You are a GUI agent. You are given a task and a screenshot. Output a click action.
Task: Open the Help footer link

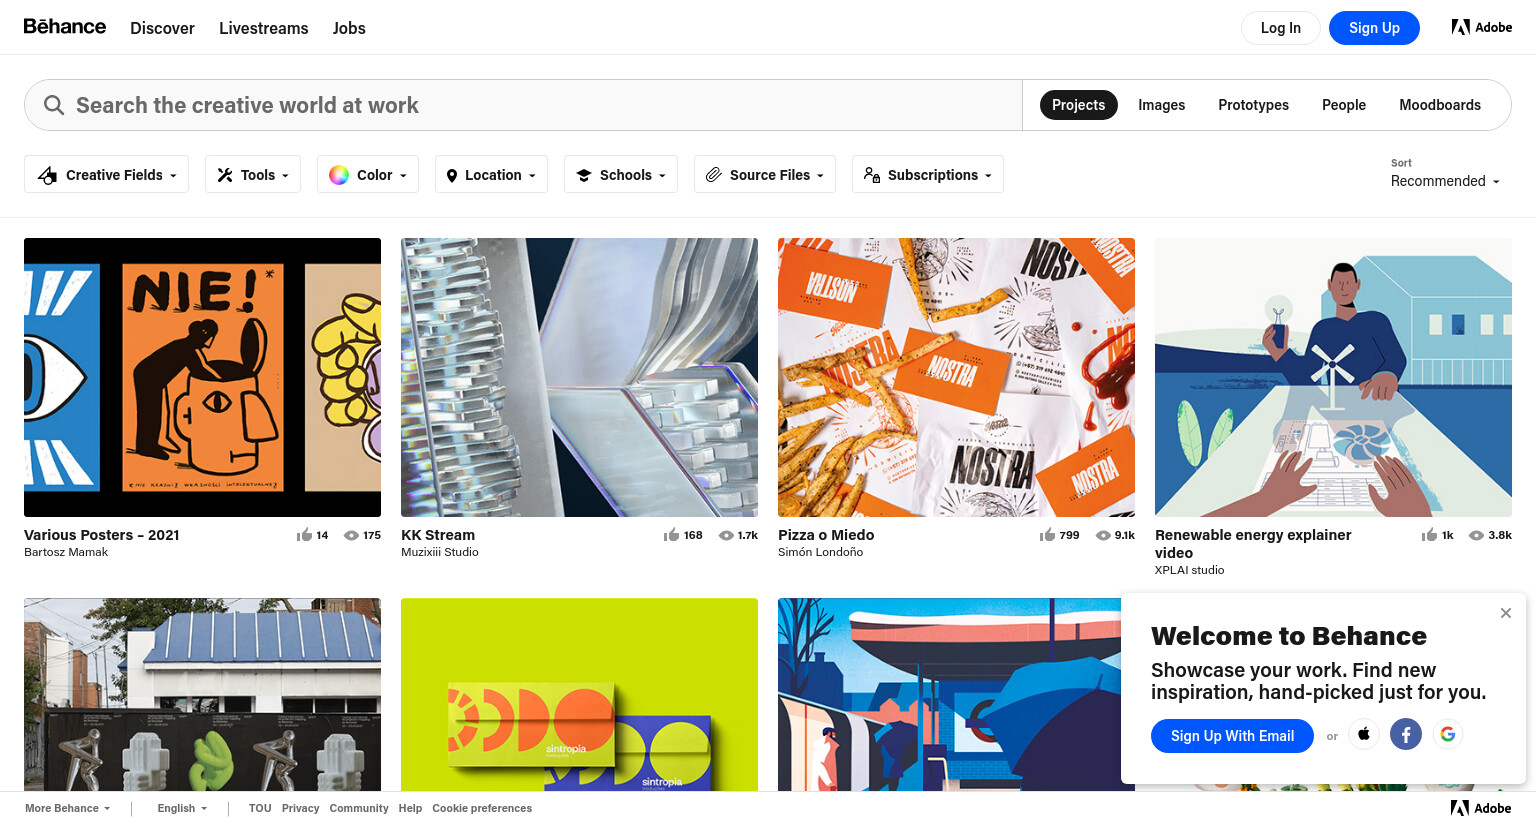(x=410, y=808)
